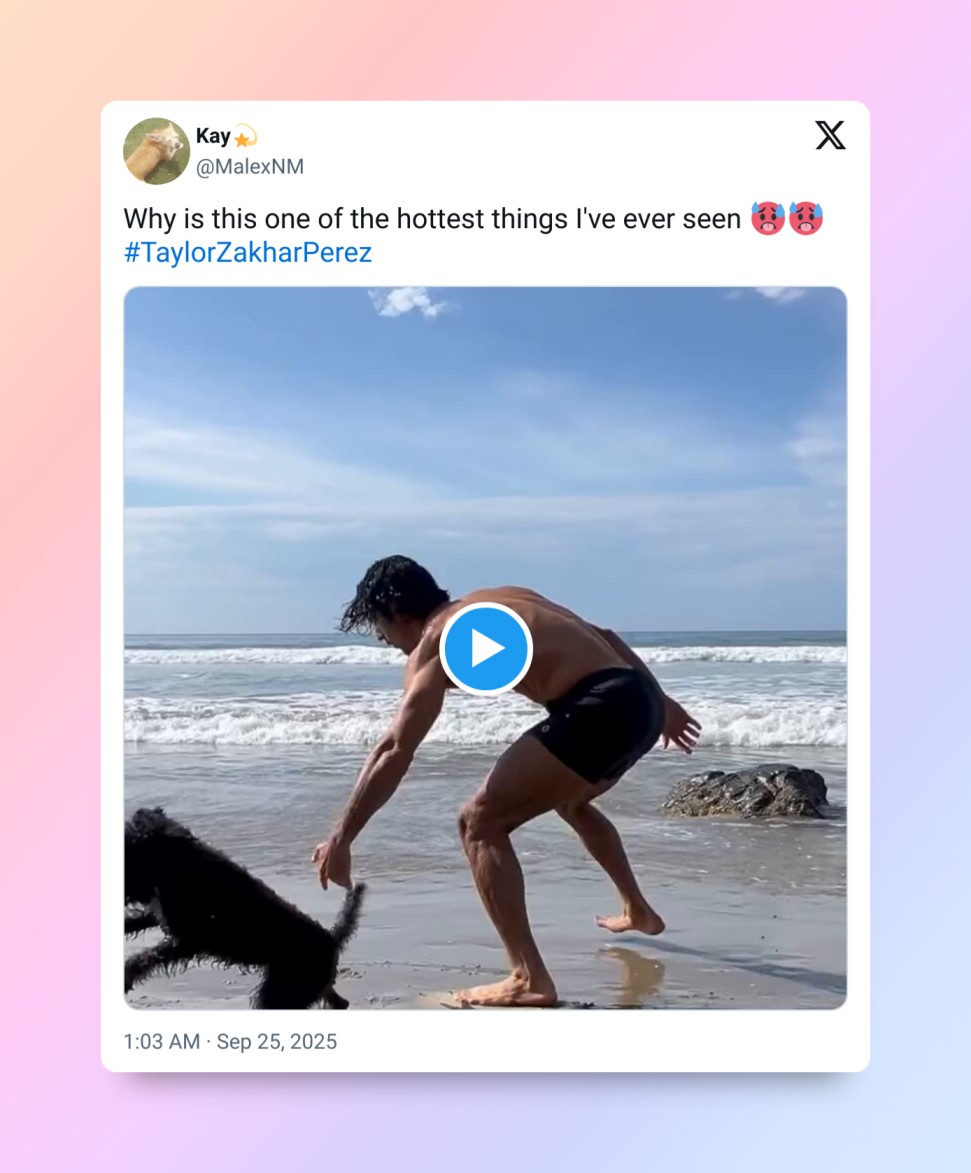Click the Sep 25, 2025 date
971x1173 pixels.
(x=277, y=1041)
